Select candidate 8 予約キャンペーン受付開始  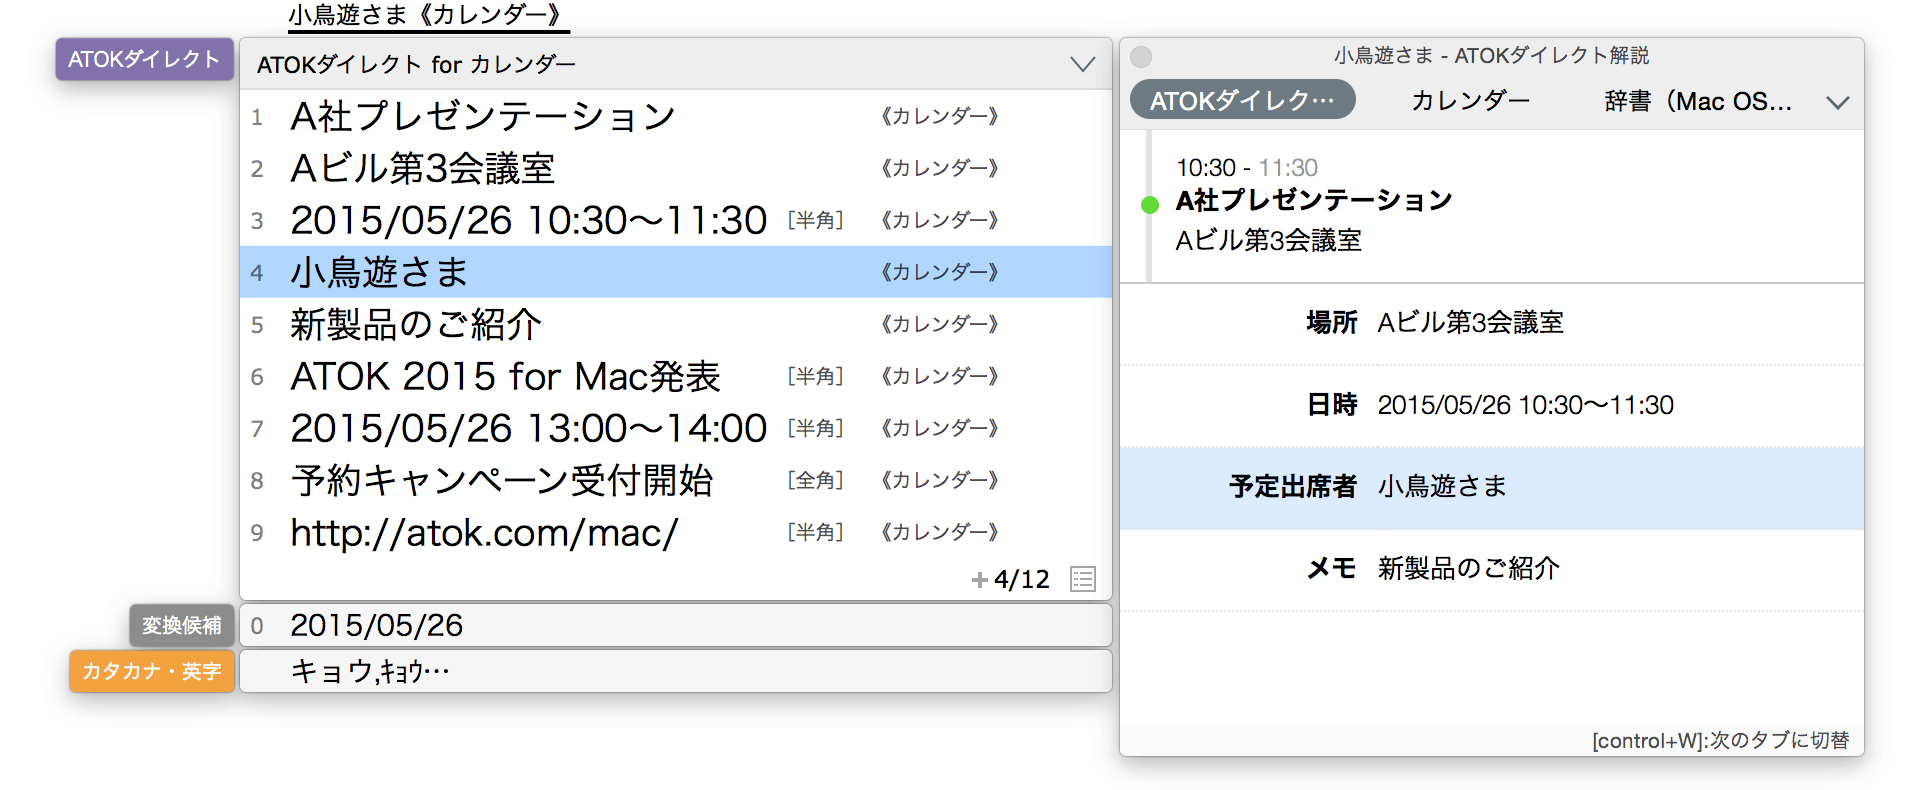coord(676,480)
